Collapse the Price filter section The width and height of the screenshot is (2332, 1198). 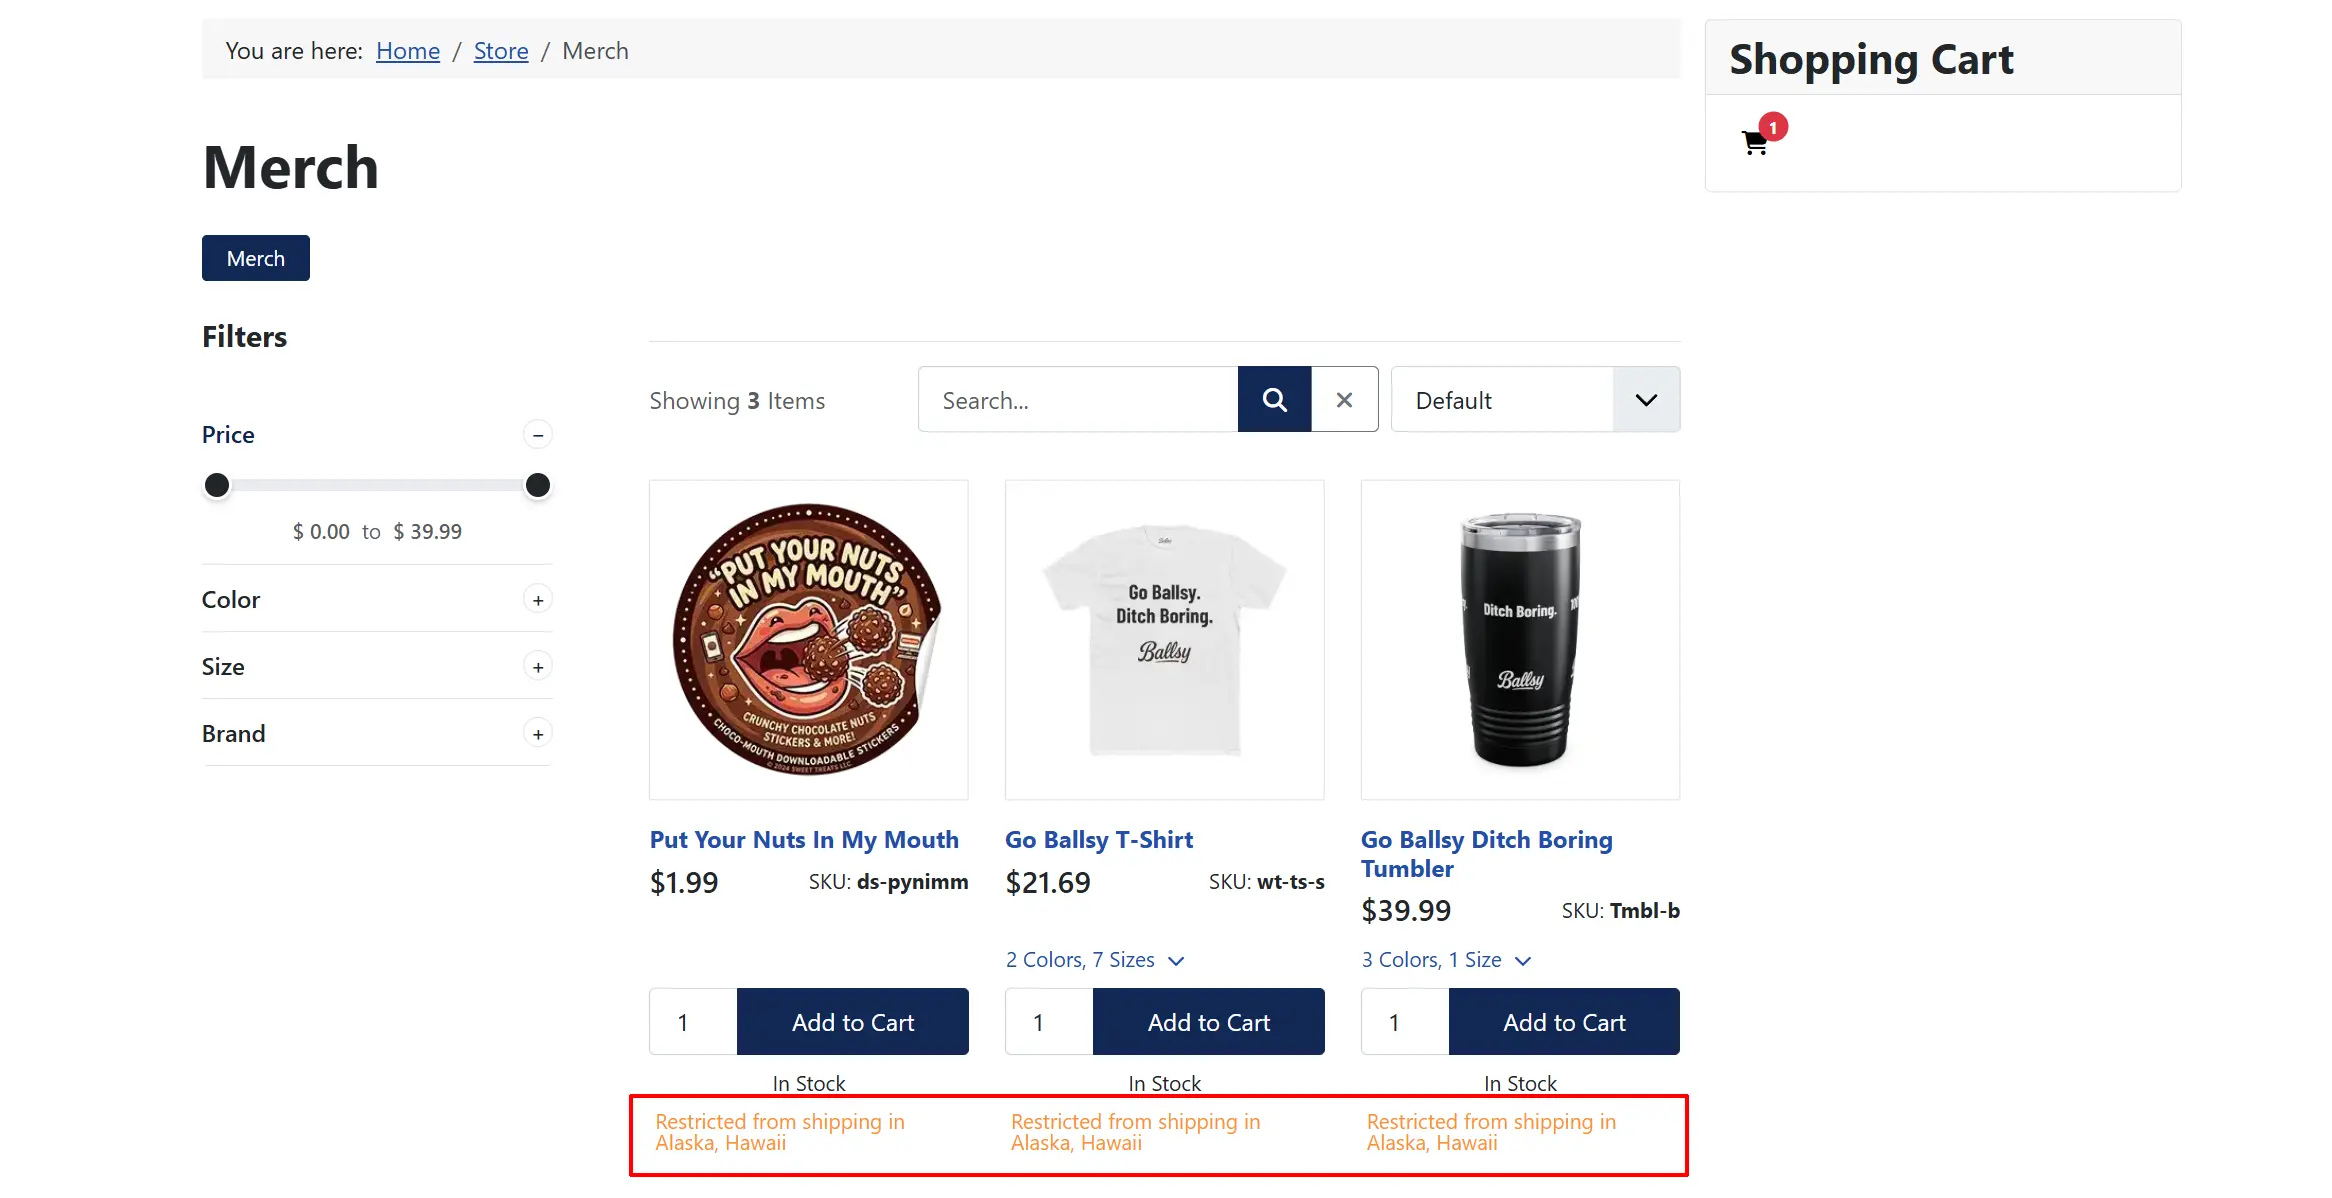(x=538, y=435)
